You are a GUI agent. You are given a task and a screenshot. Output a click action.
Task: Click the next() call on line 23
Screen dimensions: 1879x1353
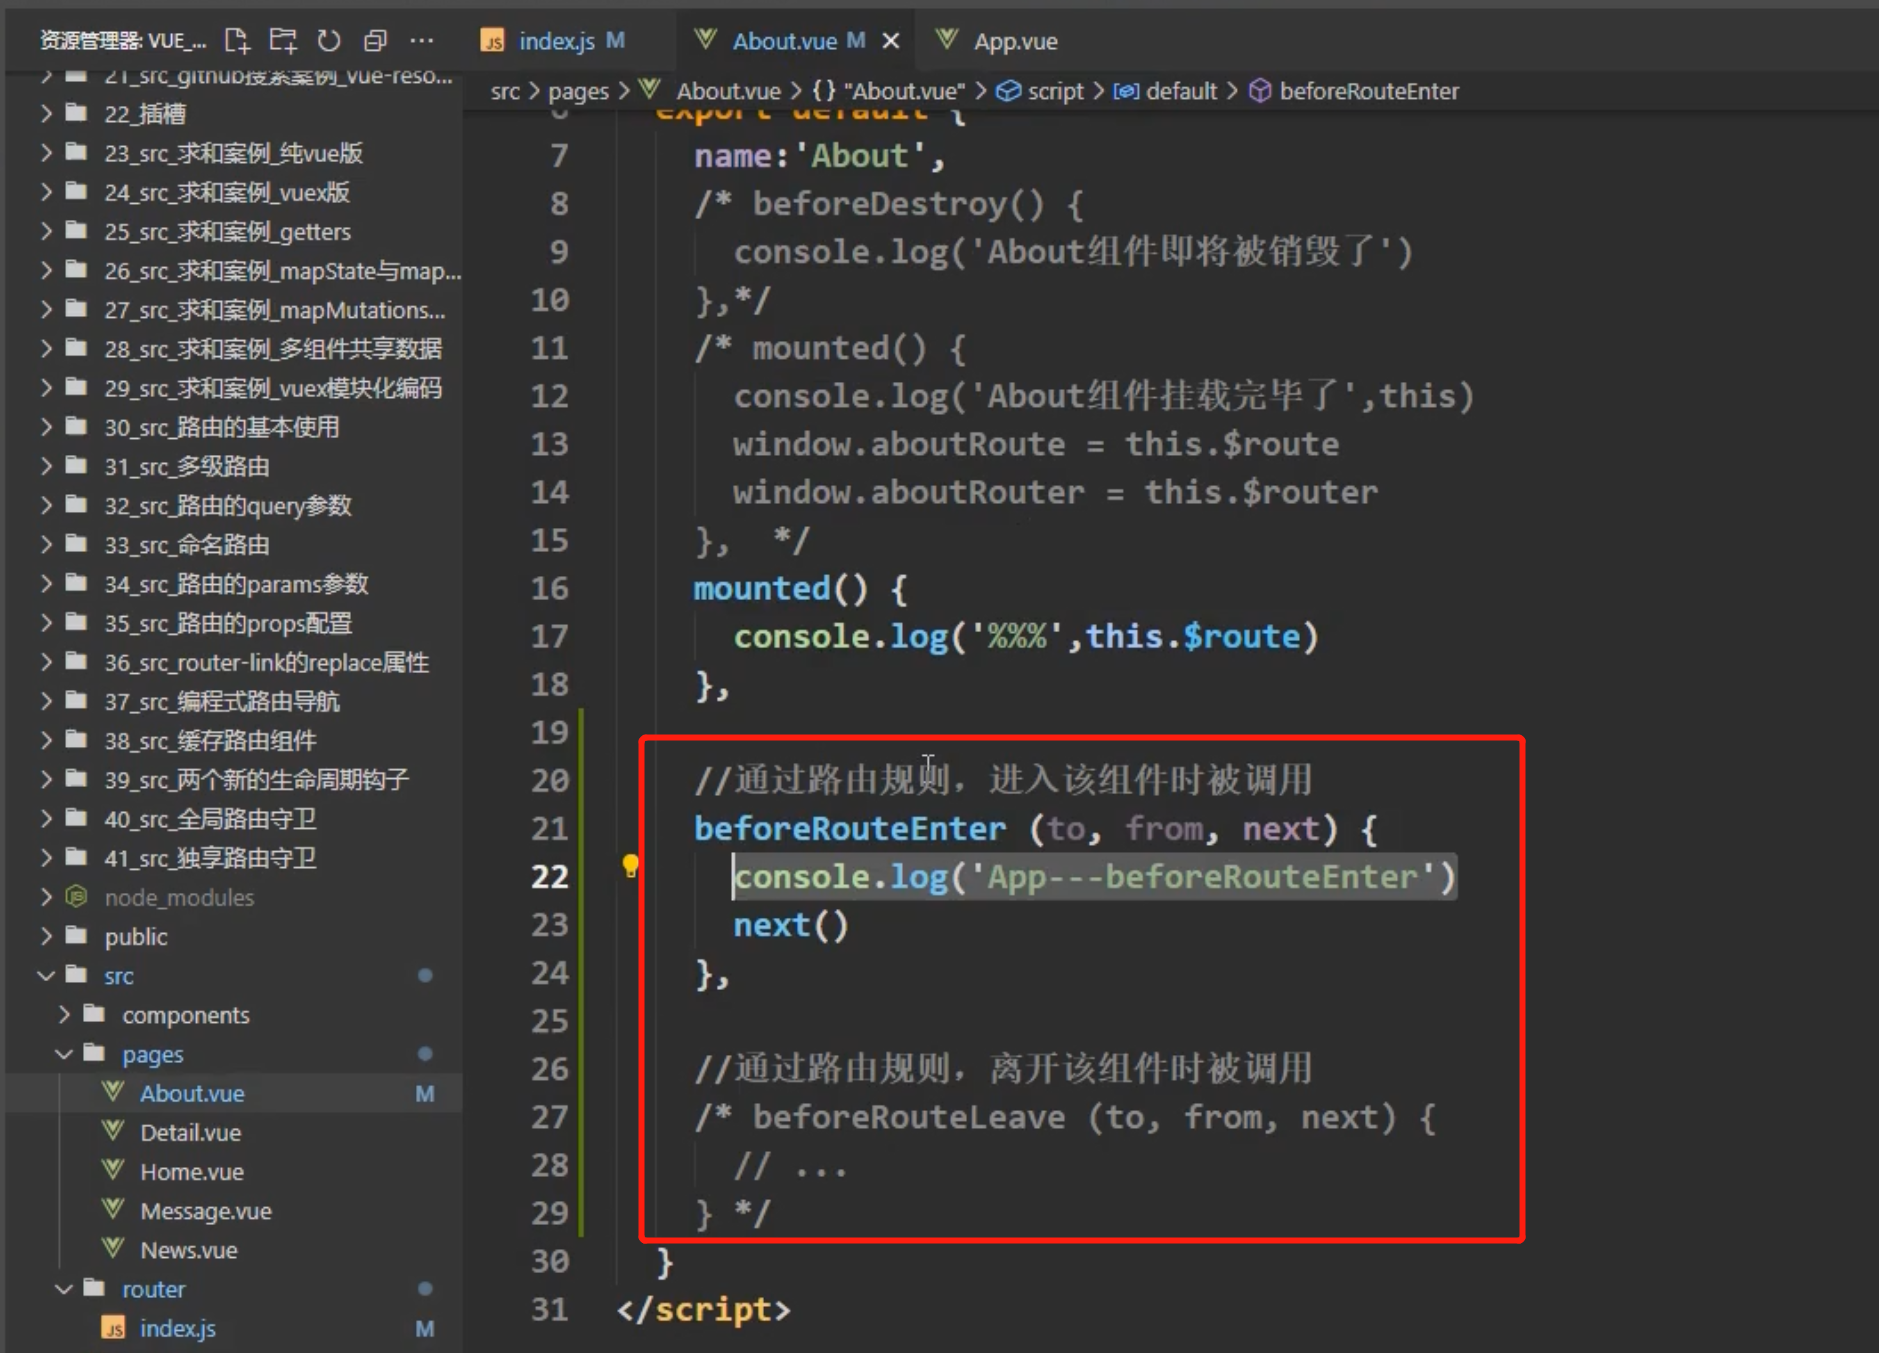point(791,925)
